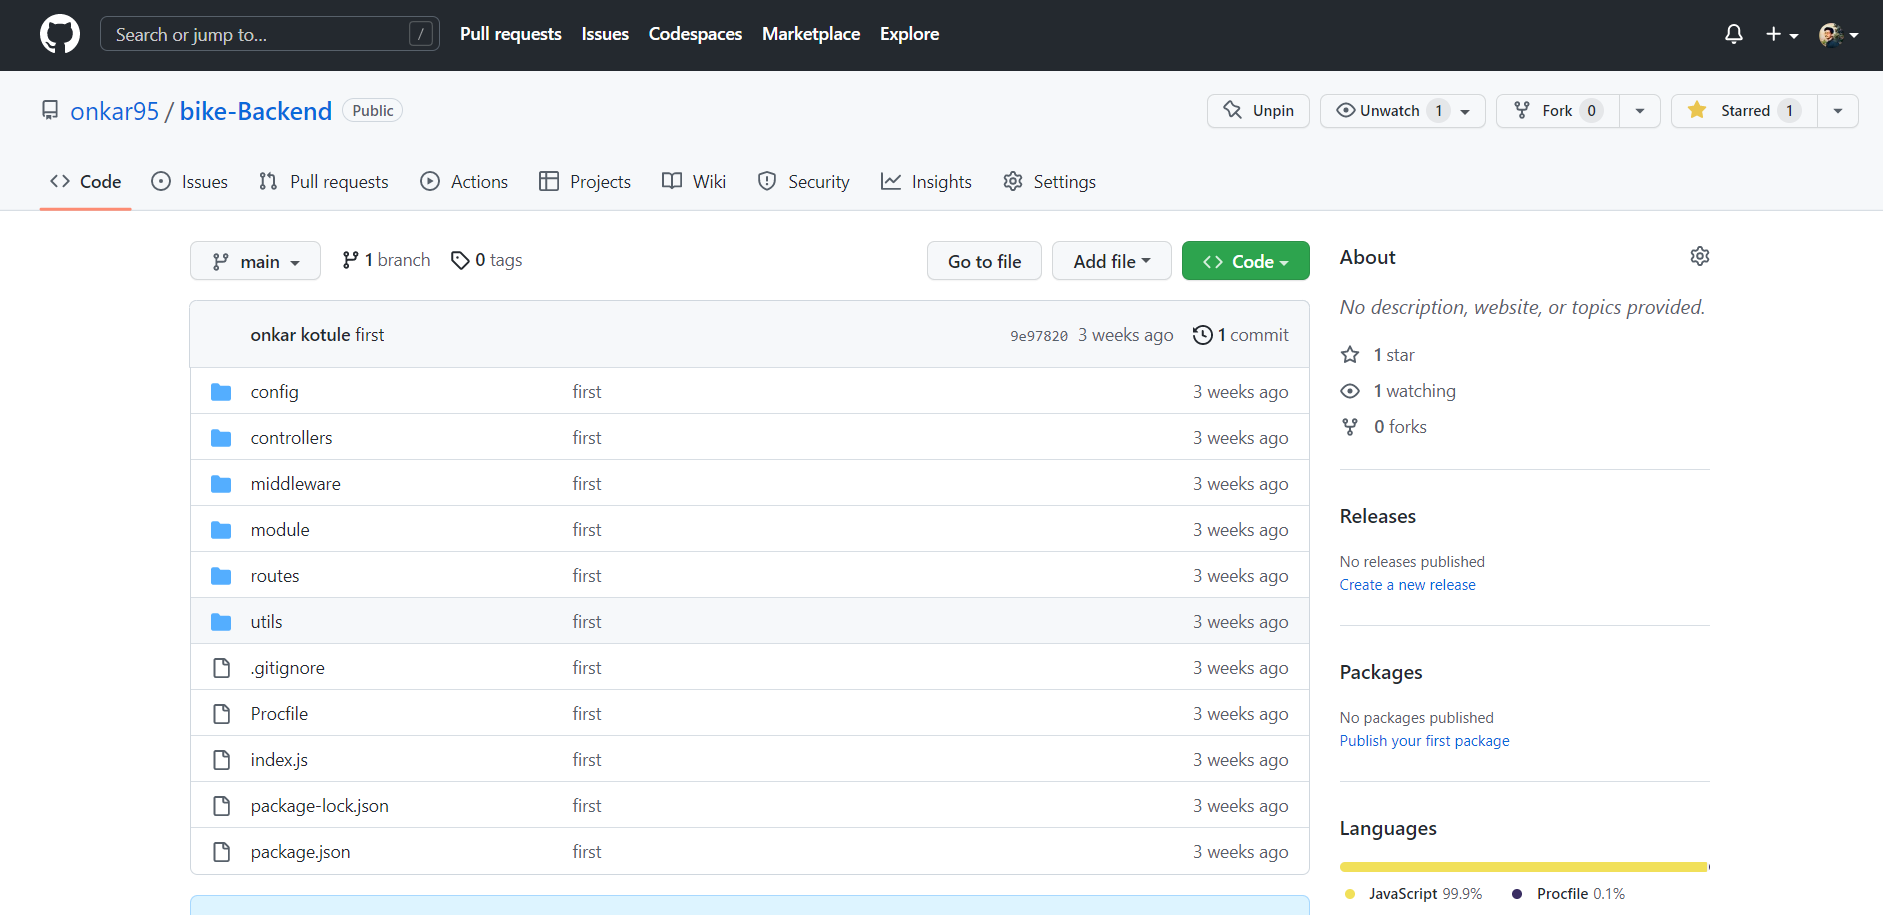The image size is (1883, 915).
Task: Click the Go to file button
Action: [984, 261]
